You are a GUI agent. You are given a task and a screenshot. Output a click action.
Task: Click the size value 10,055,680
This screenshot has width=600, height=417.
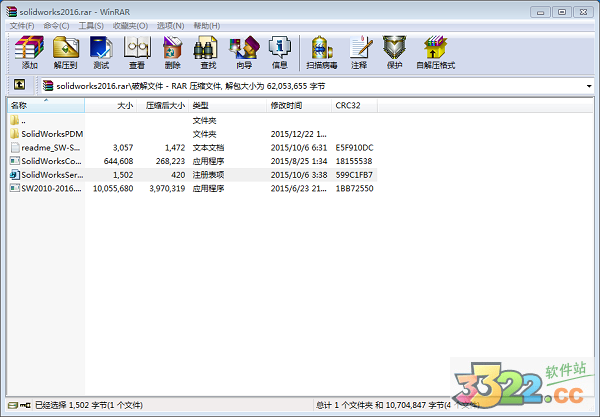[x=113, y=188]
